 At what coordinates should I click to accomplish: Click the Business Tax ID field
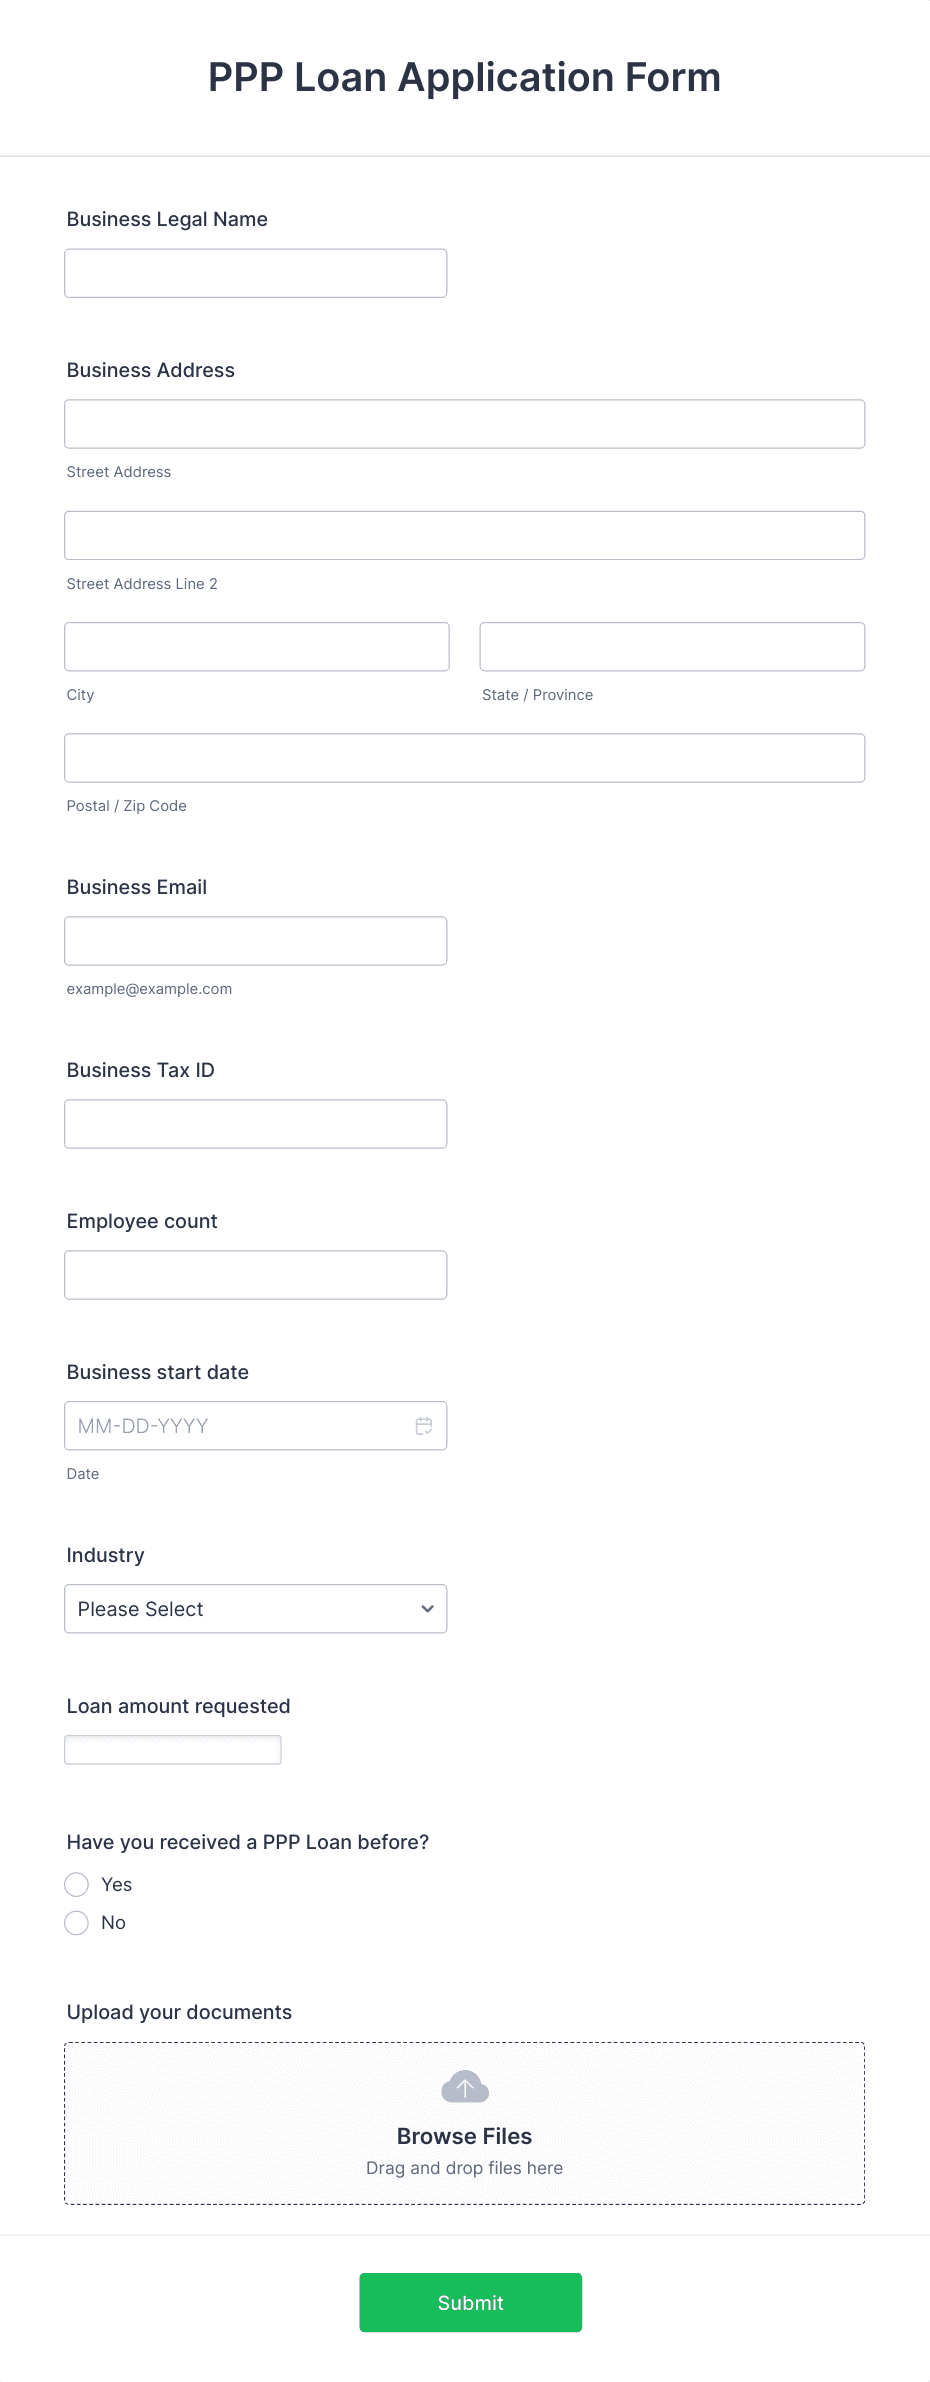tap(256, 1124)
